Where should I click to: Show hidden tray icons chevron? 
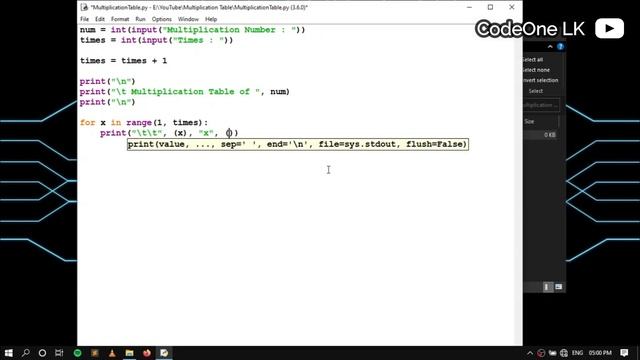[530, 353]
